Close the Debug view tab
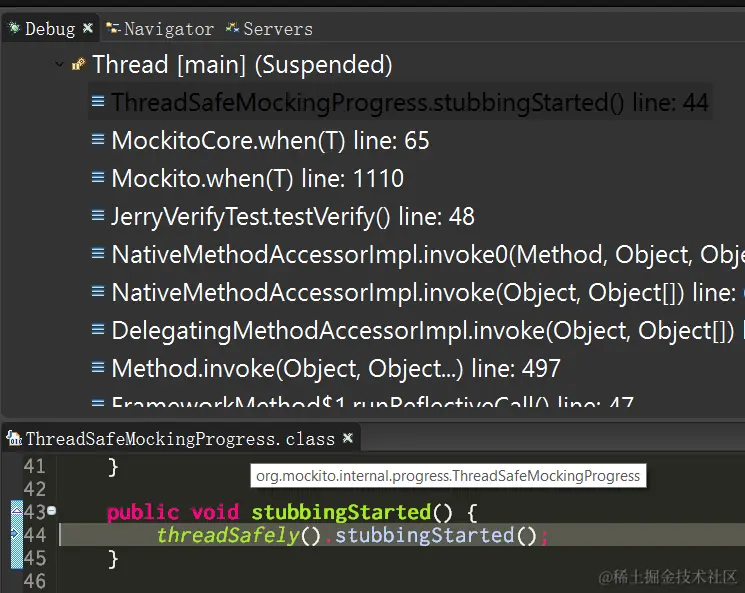Screen dimensions: 745x593 87,28
